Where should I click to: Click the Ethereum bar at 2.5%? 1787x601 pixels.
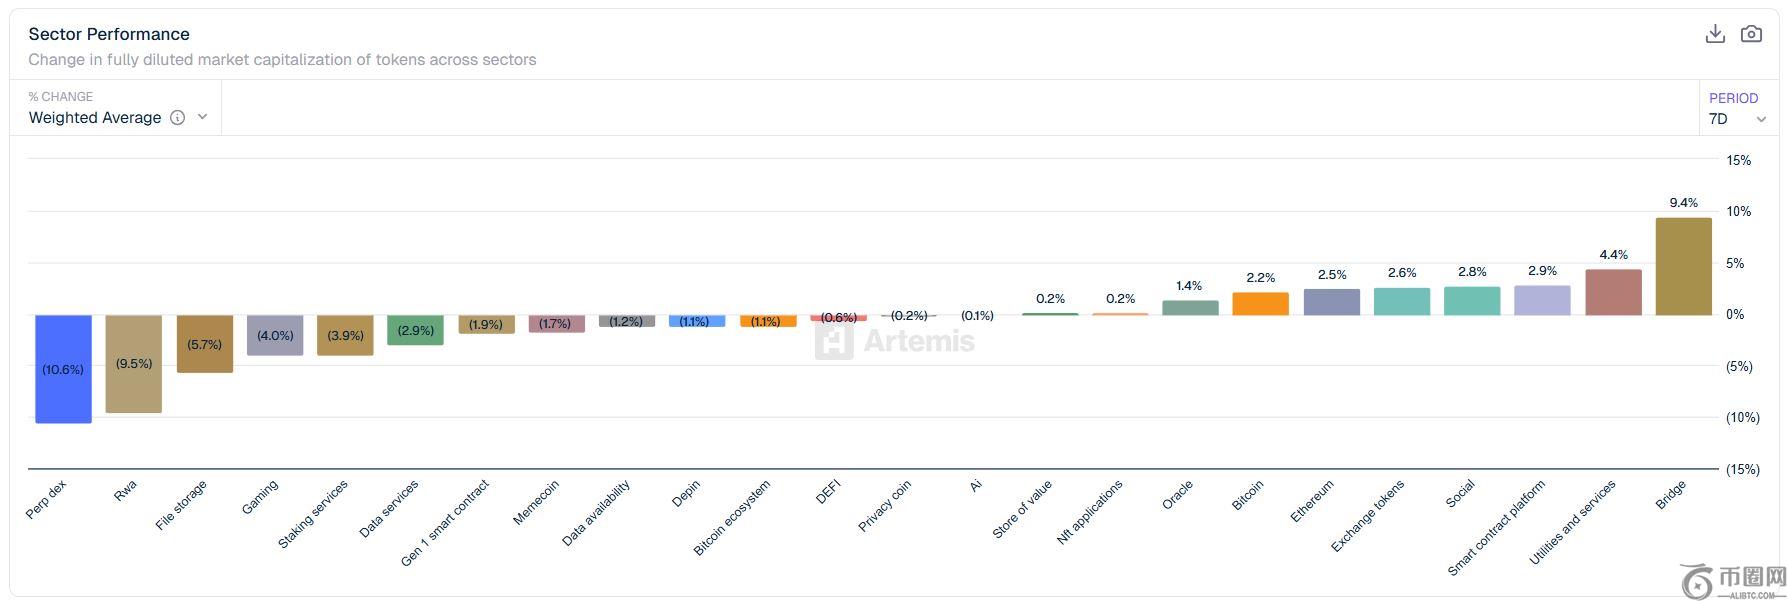(x=1332, y=302)
